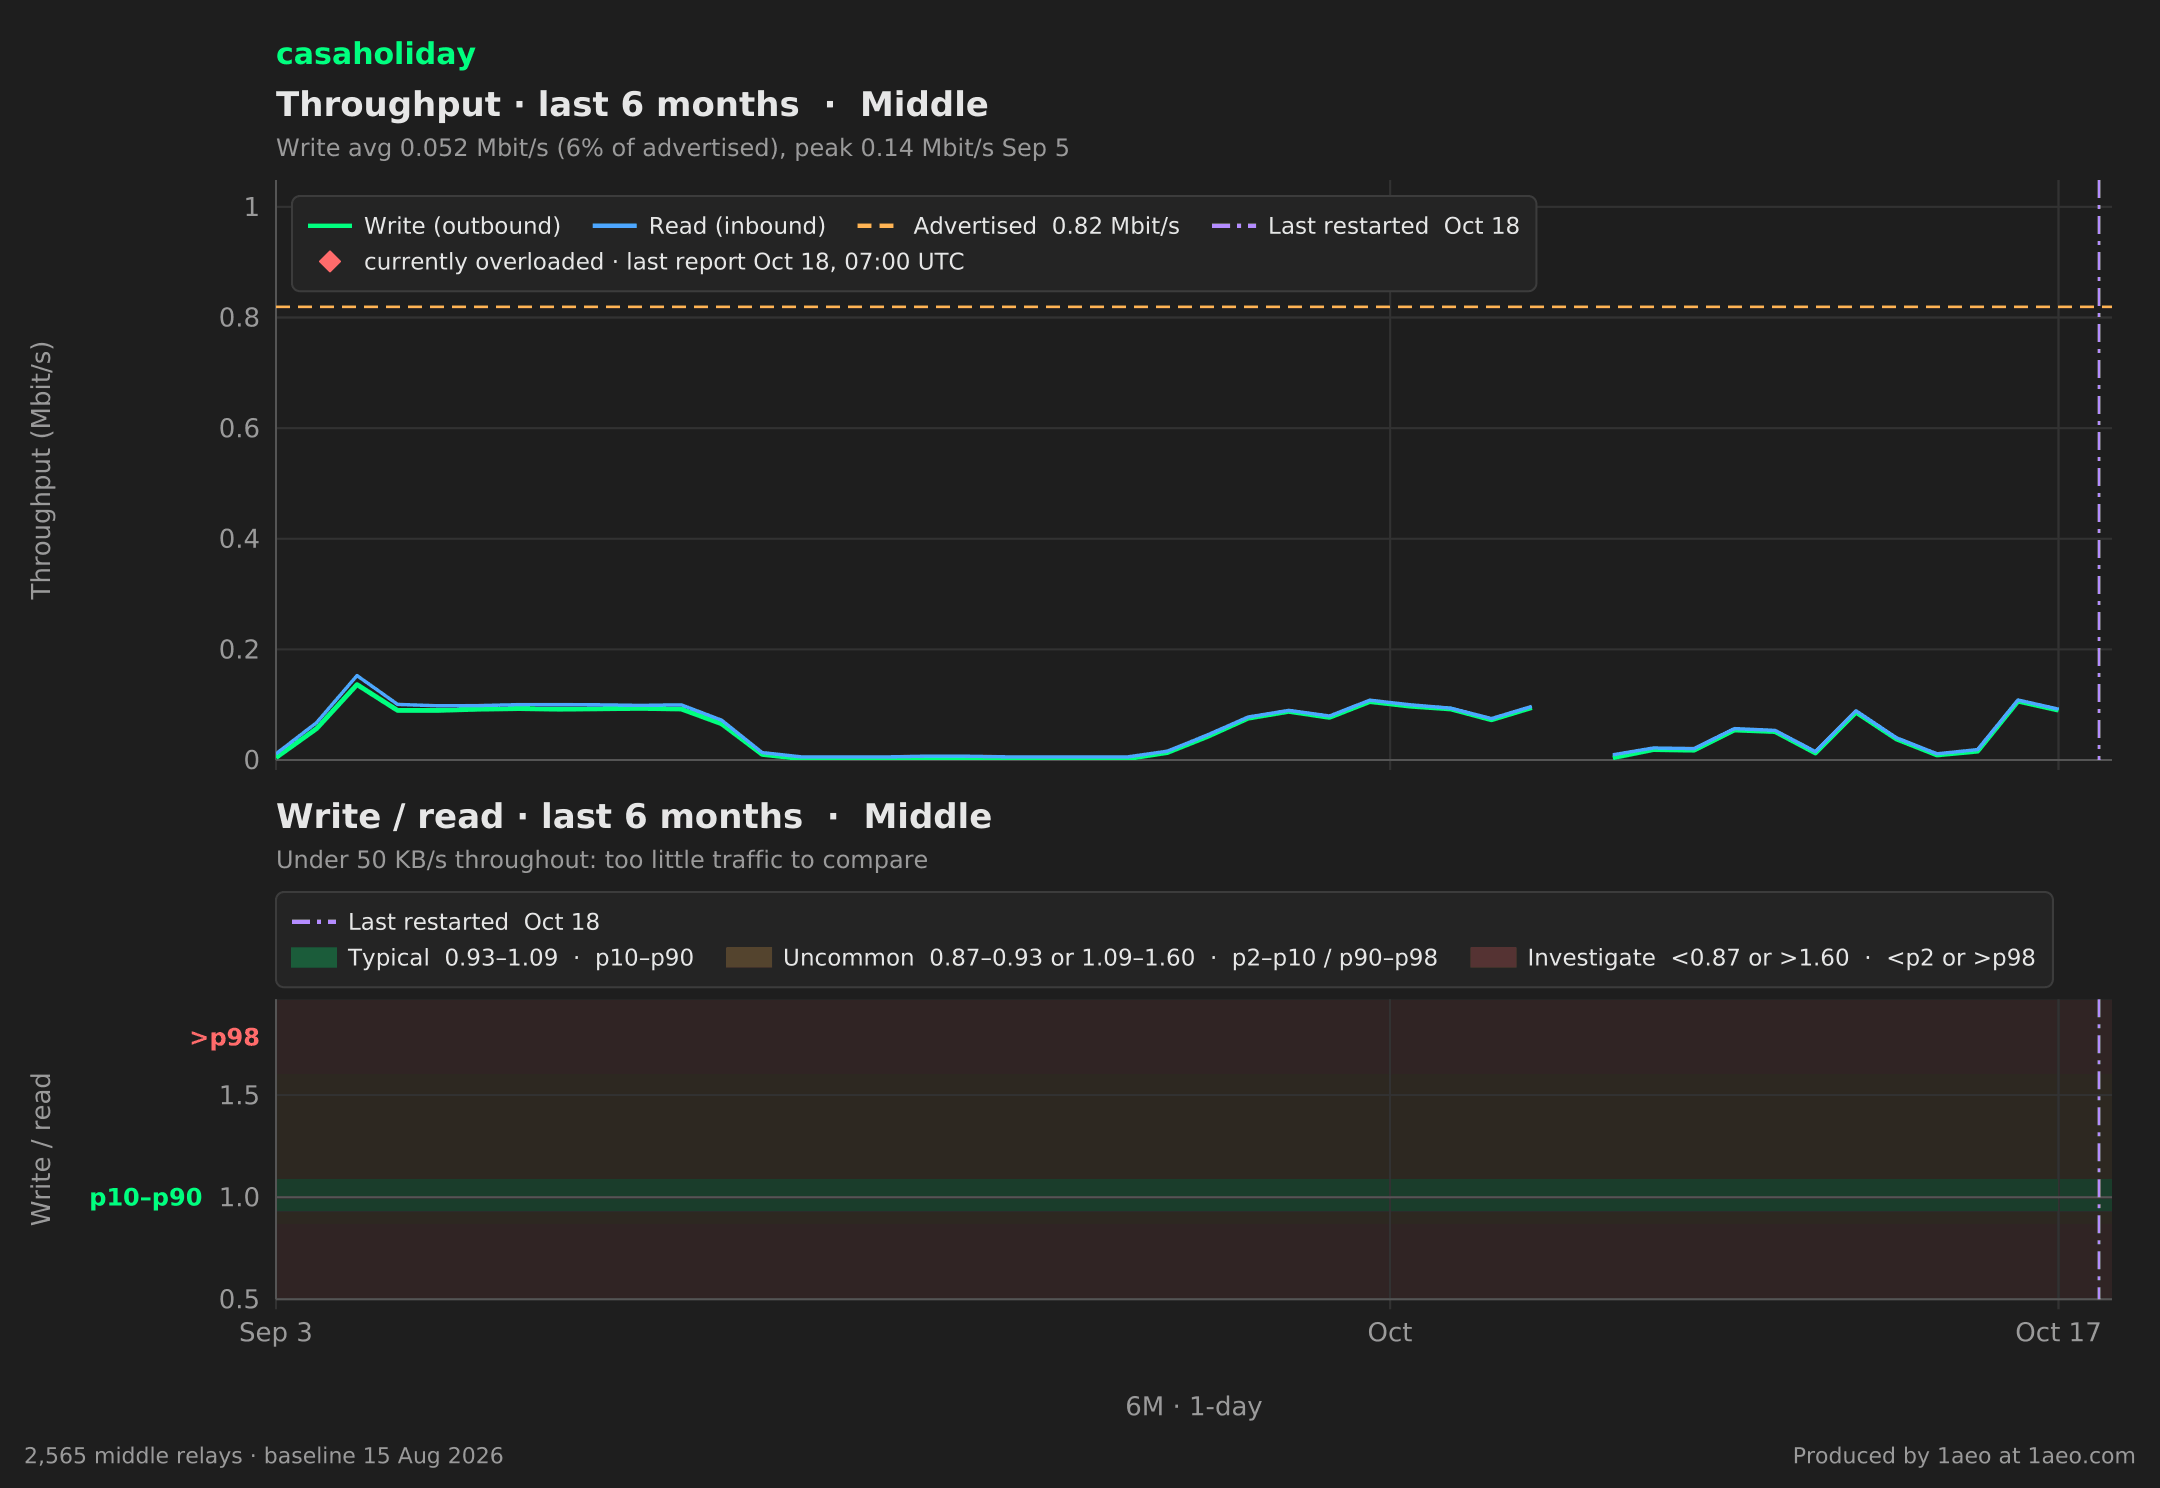Screen dimensions: 2160x1488
Task: Click the purple restart marker line in throughput chart
Action: pyautogui.click(x=2099, y=470)
